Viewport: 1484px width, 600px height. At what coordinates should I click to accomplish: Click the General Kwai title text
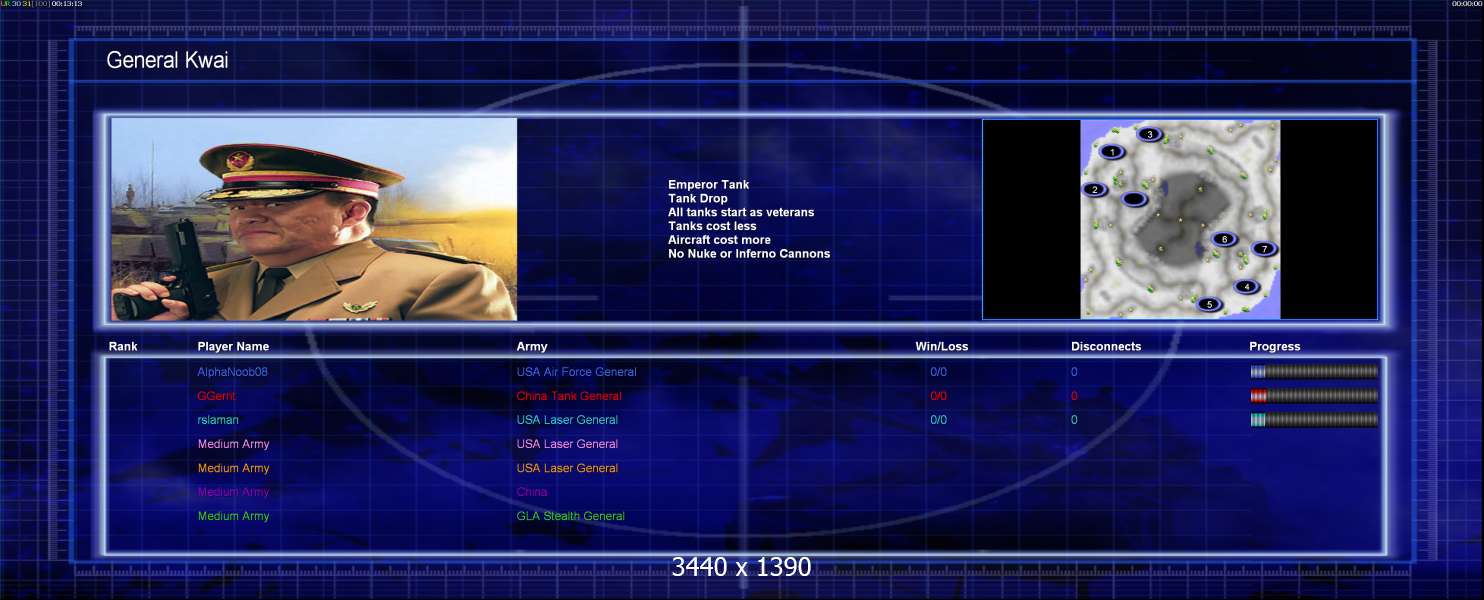pyautogui.click(x=167, y=60)
